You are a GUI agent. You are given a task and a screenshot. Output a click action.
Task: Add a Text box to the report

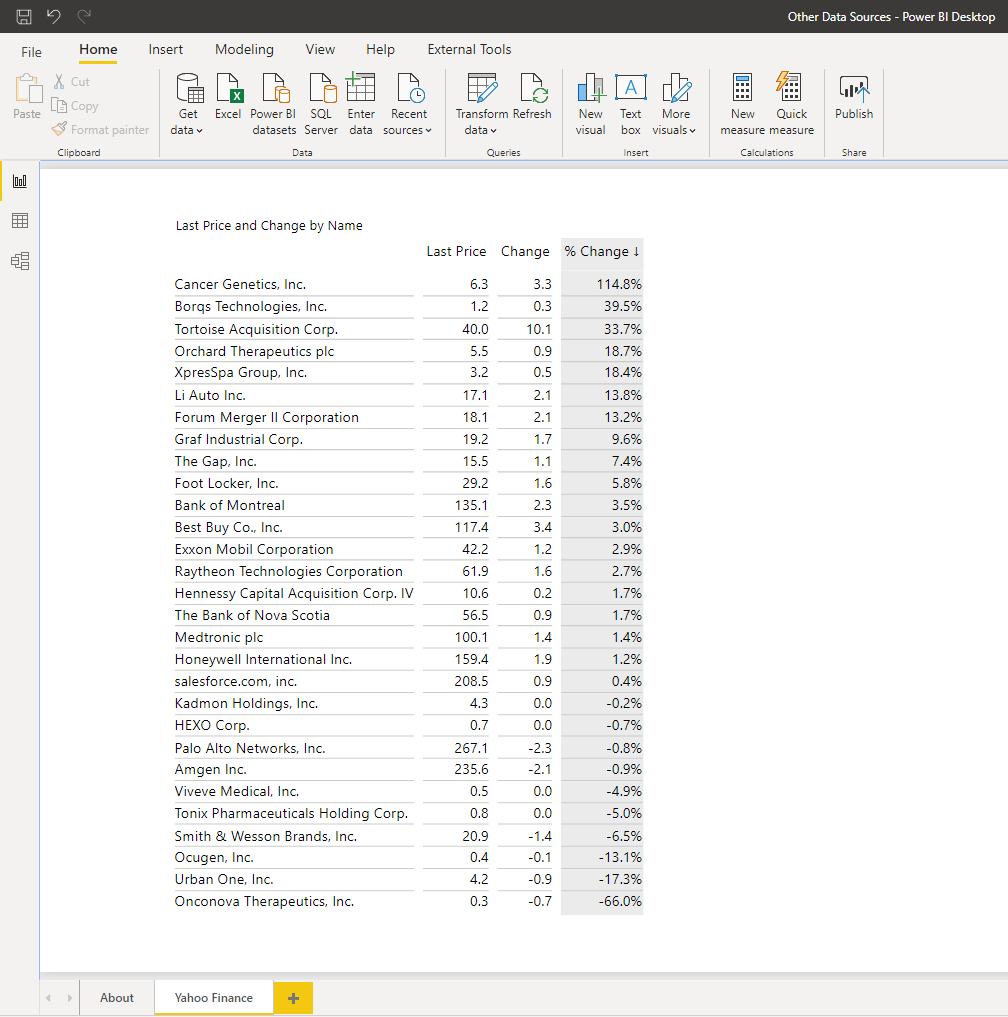coord(630,104)
